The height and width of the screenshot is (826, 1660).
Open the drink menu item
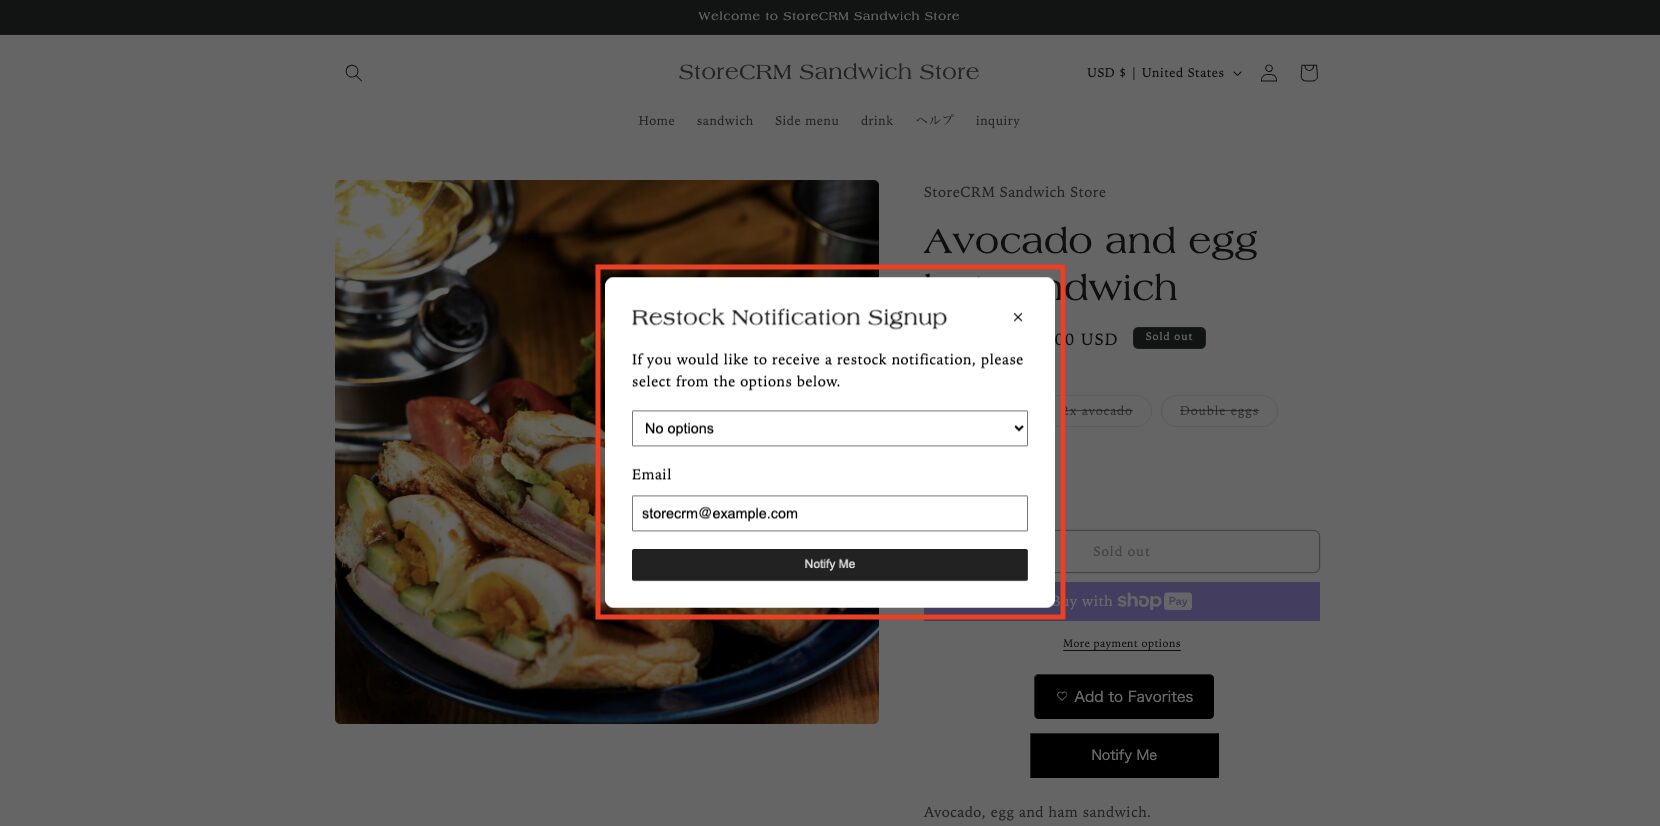coord(876,121)
